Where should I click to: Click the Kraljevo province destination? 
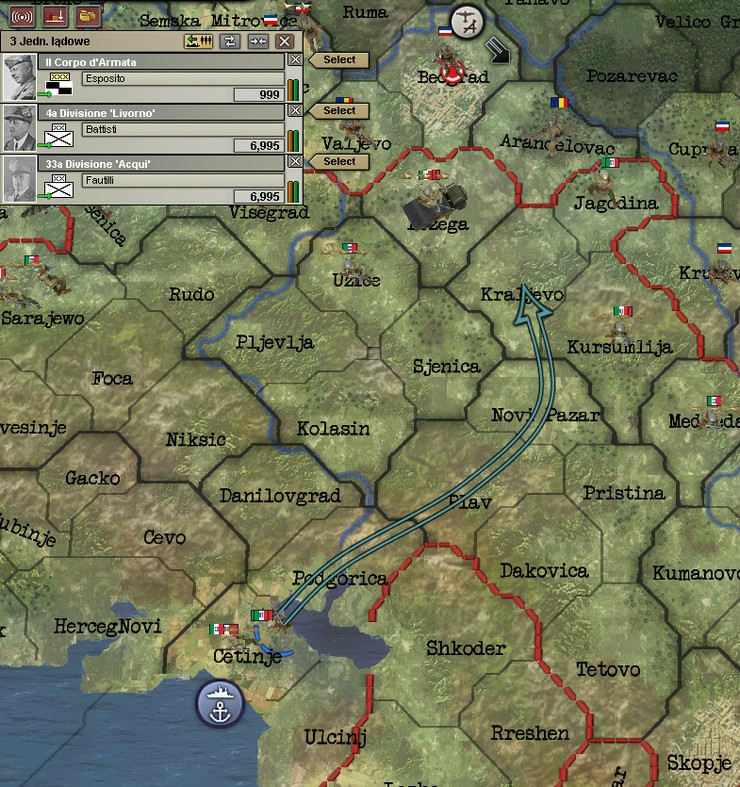pyautogui.click(x=522, y=295)
